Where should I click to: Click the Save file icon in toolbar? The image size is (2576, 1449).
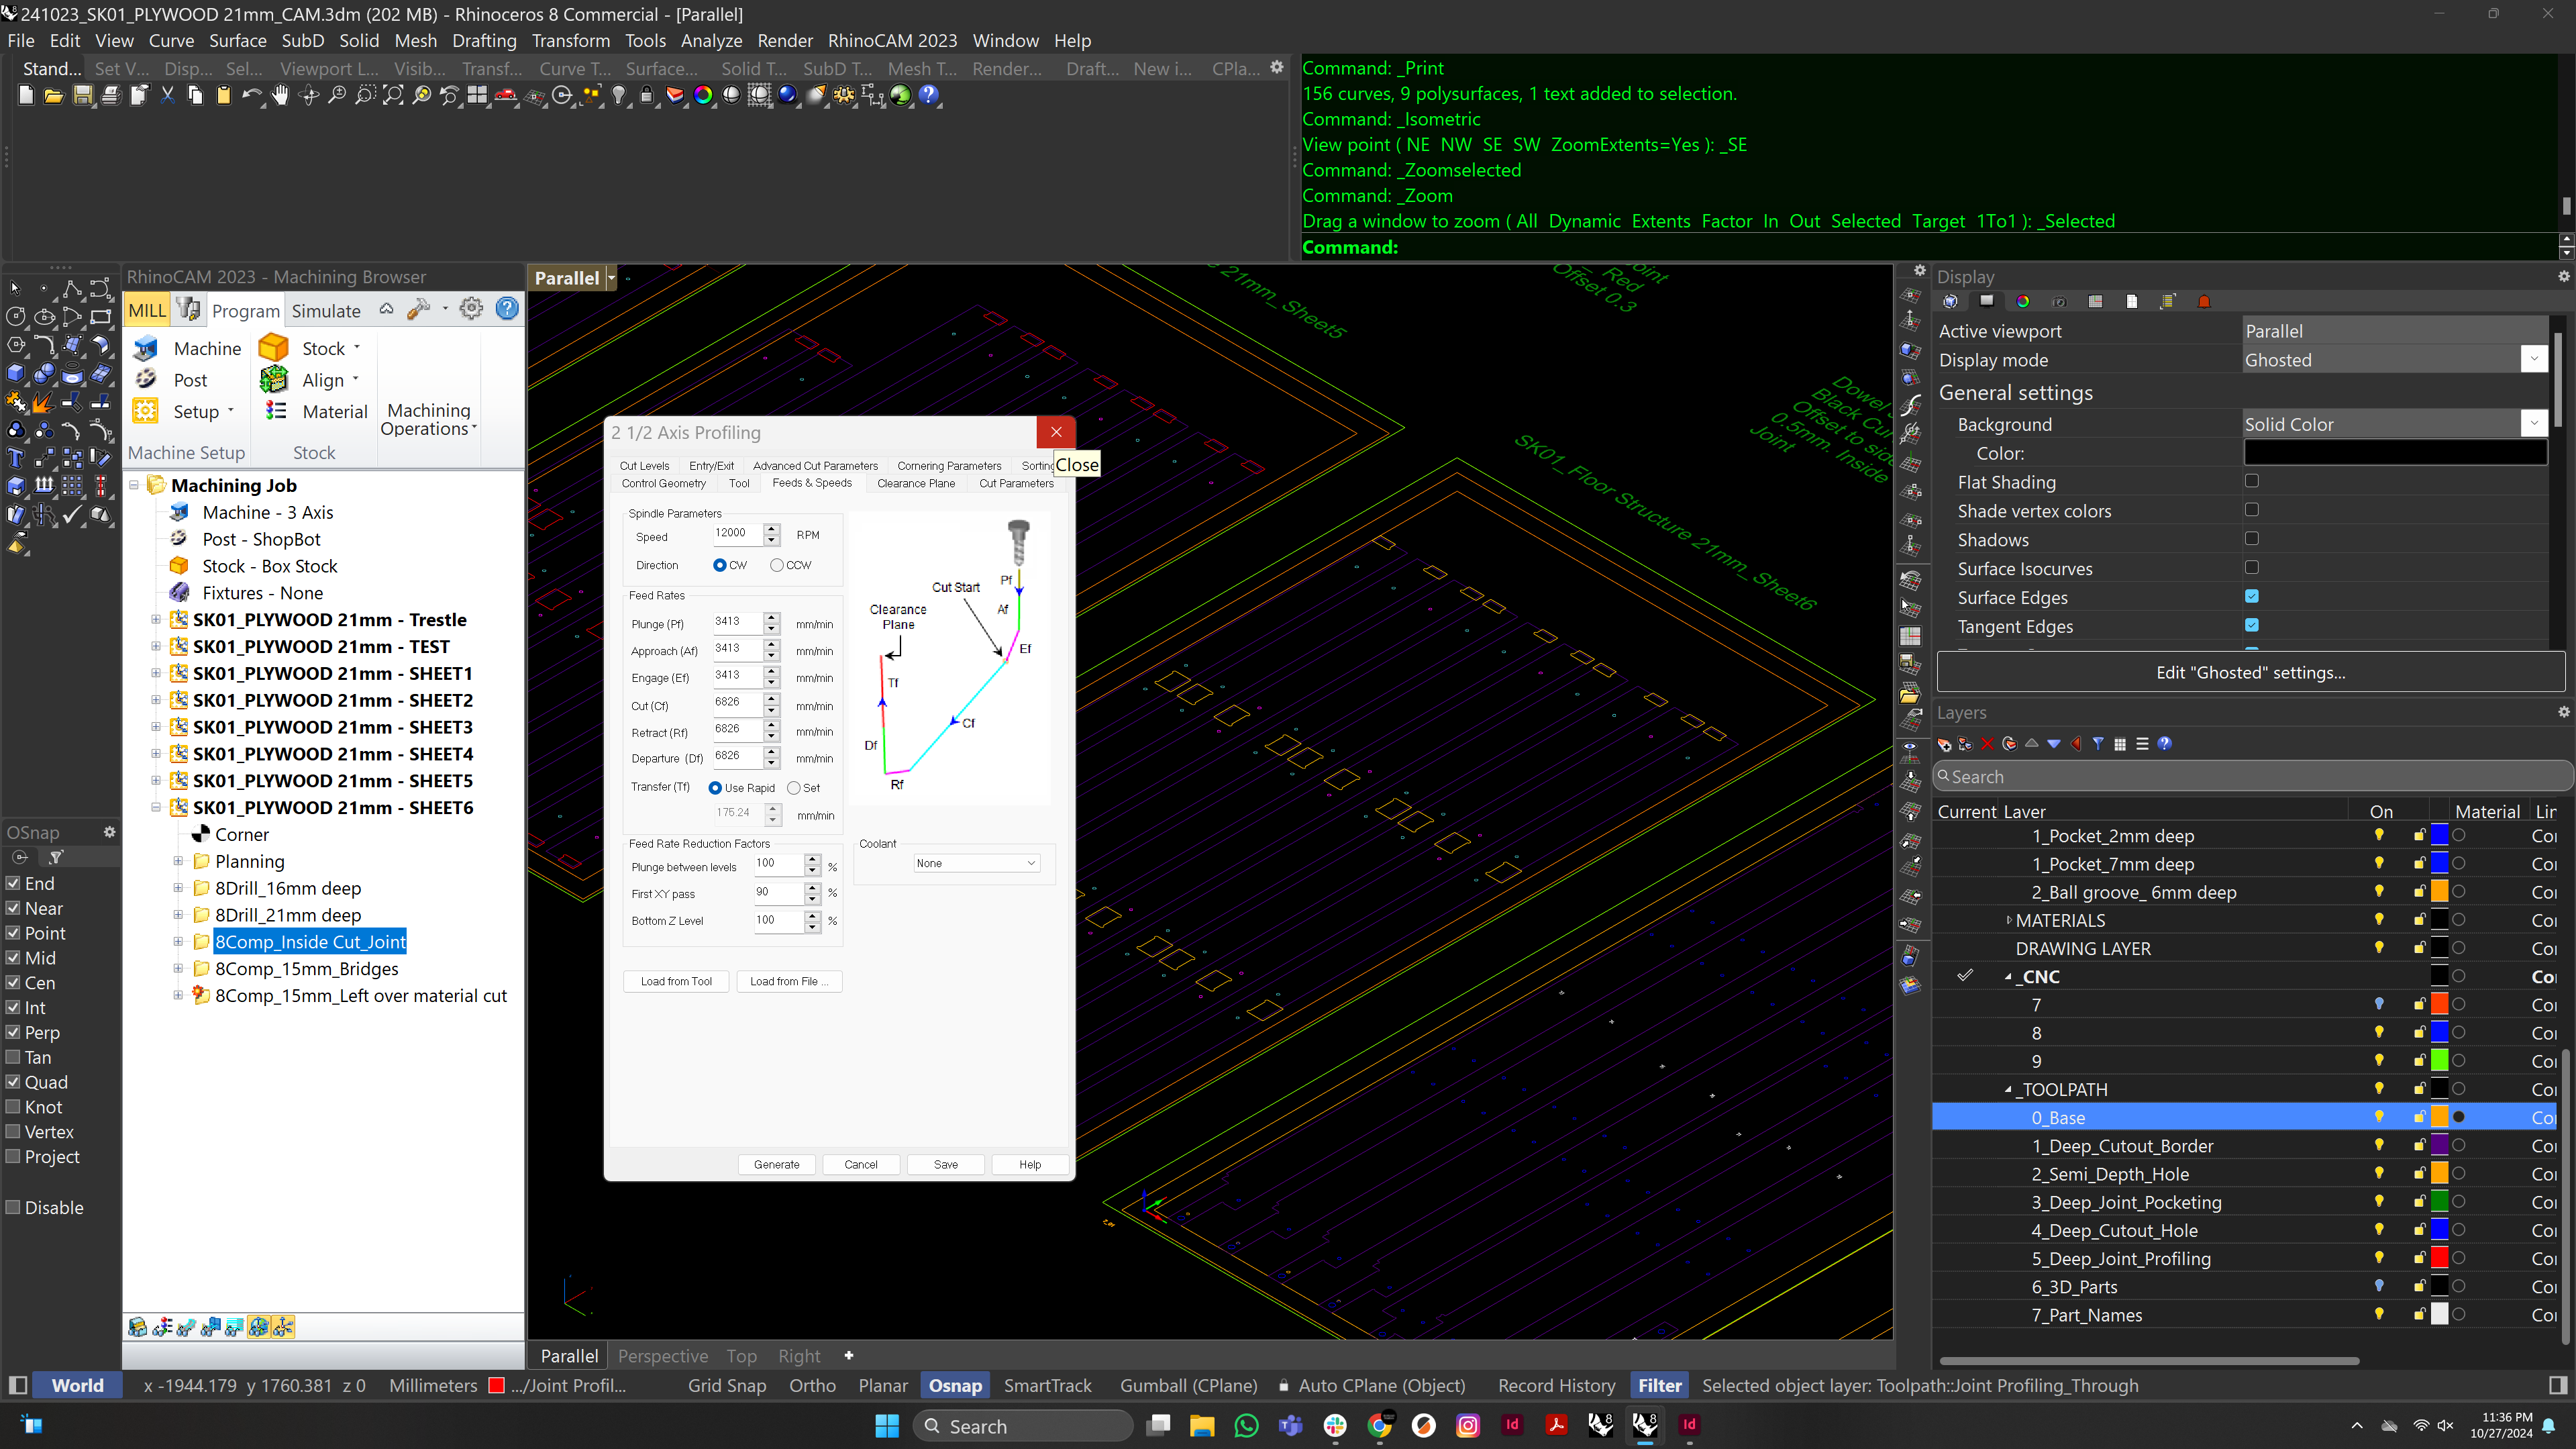(x=83, y=95)
